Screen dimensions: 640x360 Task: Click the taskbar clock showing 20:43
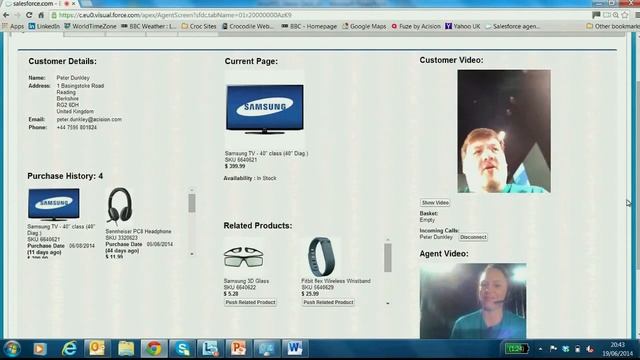tap(618, 349)
